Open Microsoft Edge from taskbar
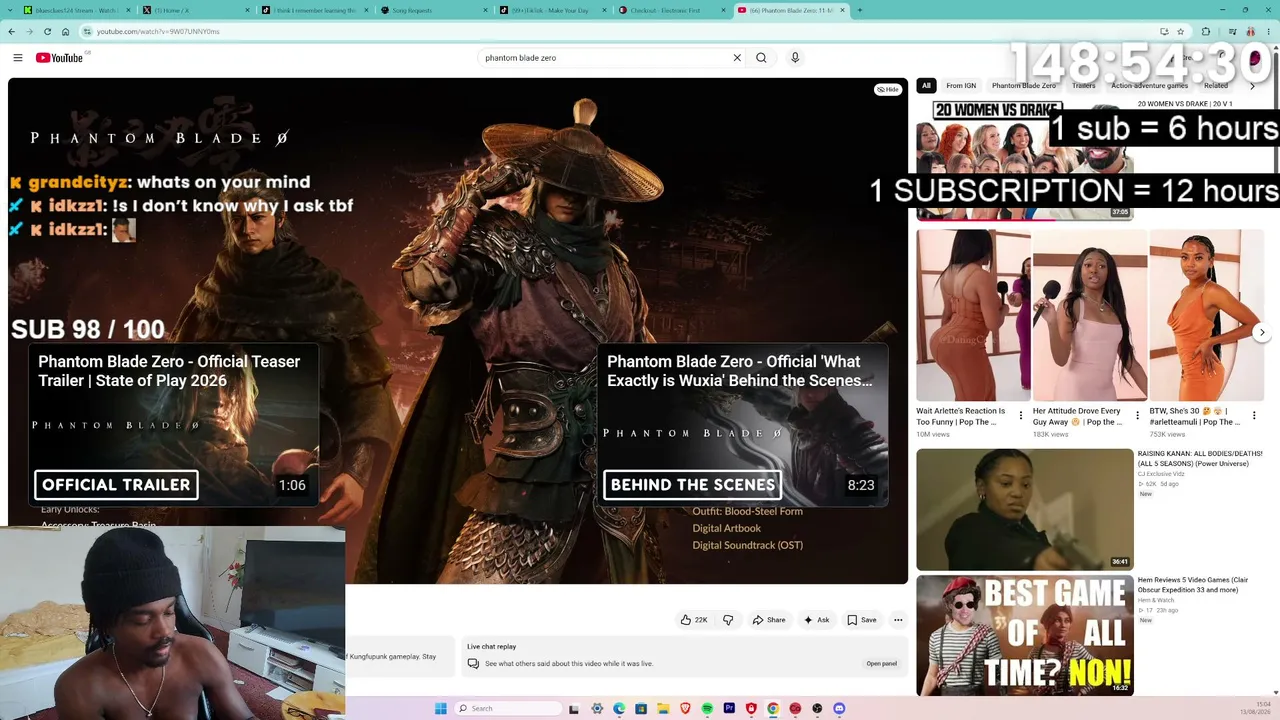This screenshot has height=720, width=1280. click(x=619, y=708)
